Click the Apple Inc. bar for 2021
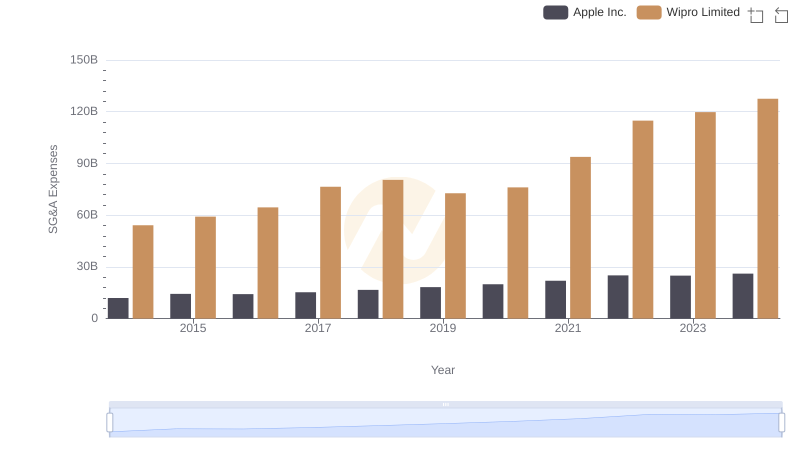The width and height of the screenshot is (800, 461). click(x=556, y=300)
